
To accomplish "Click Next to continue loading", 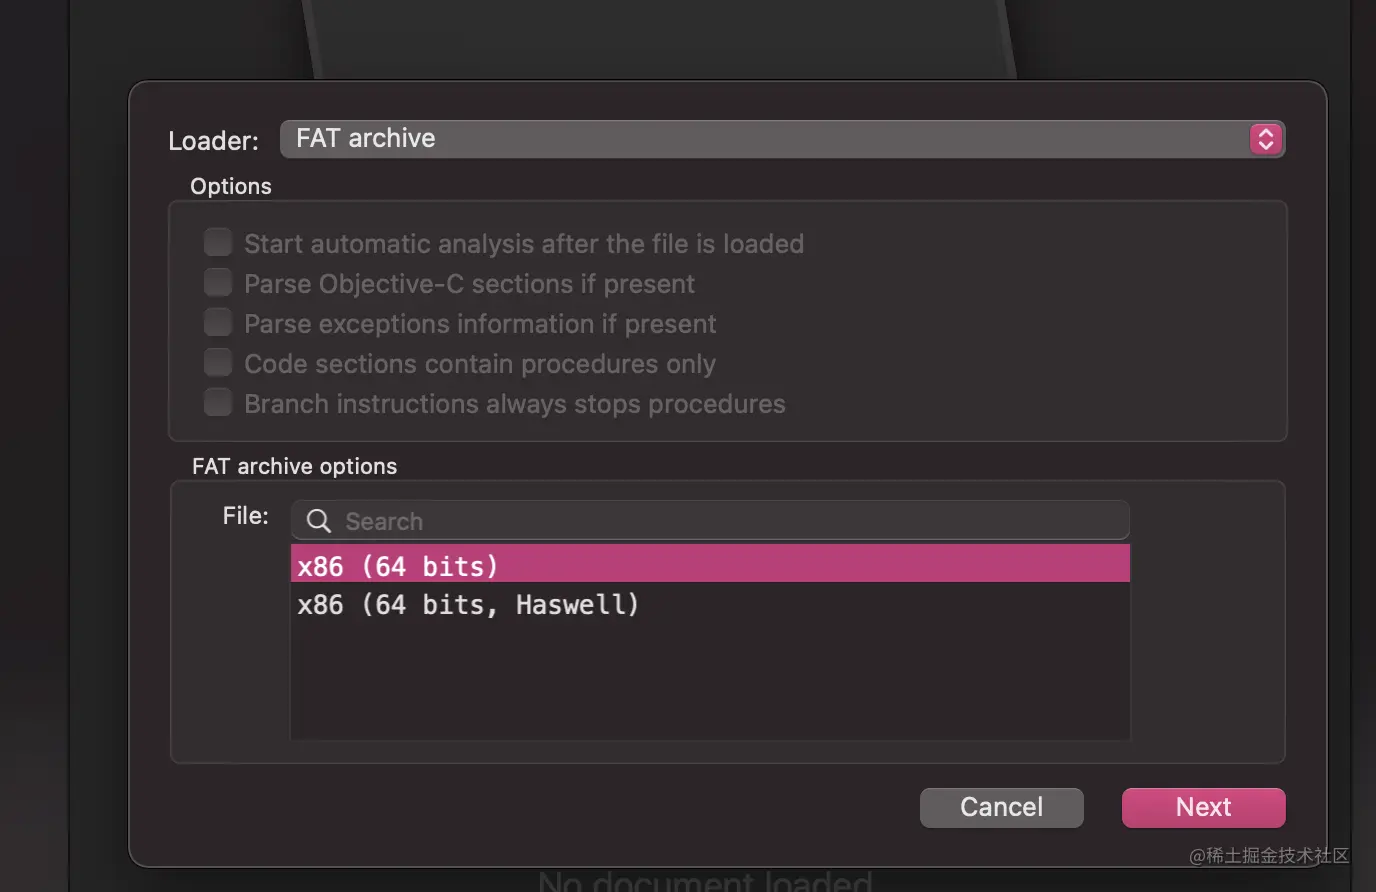I will click(x=1203, y=807).
